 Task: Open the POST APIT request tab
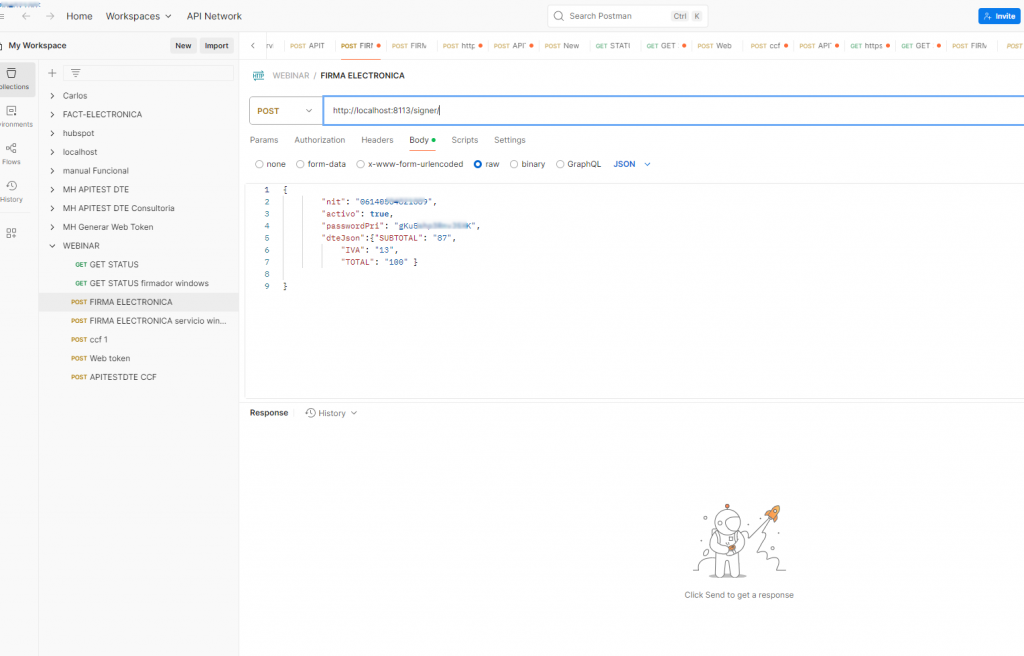point(308,46)
